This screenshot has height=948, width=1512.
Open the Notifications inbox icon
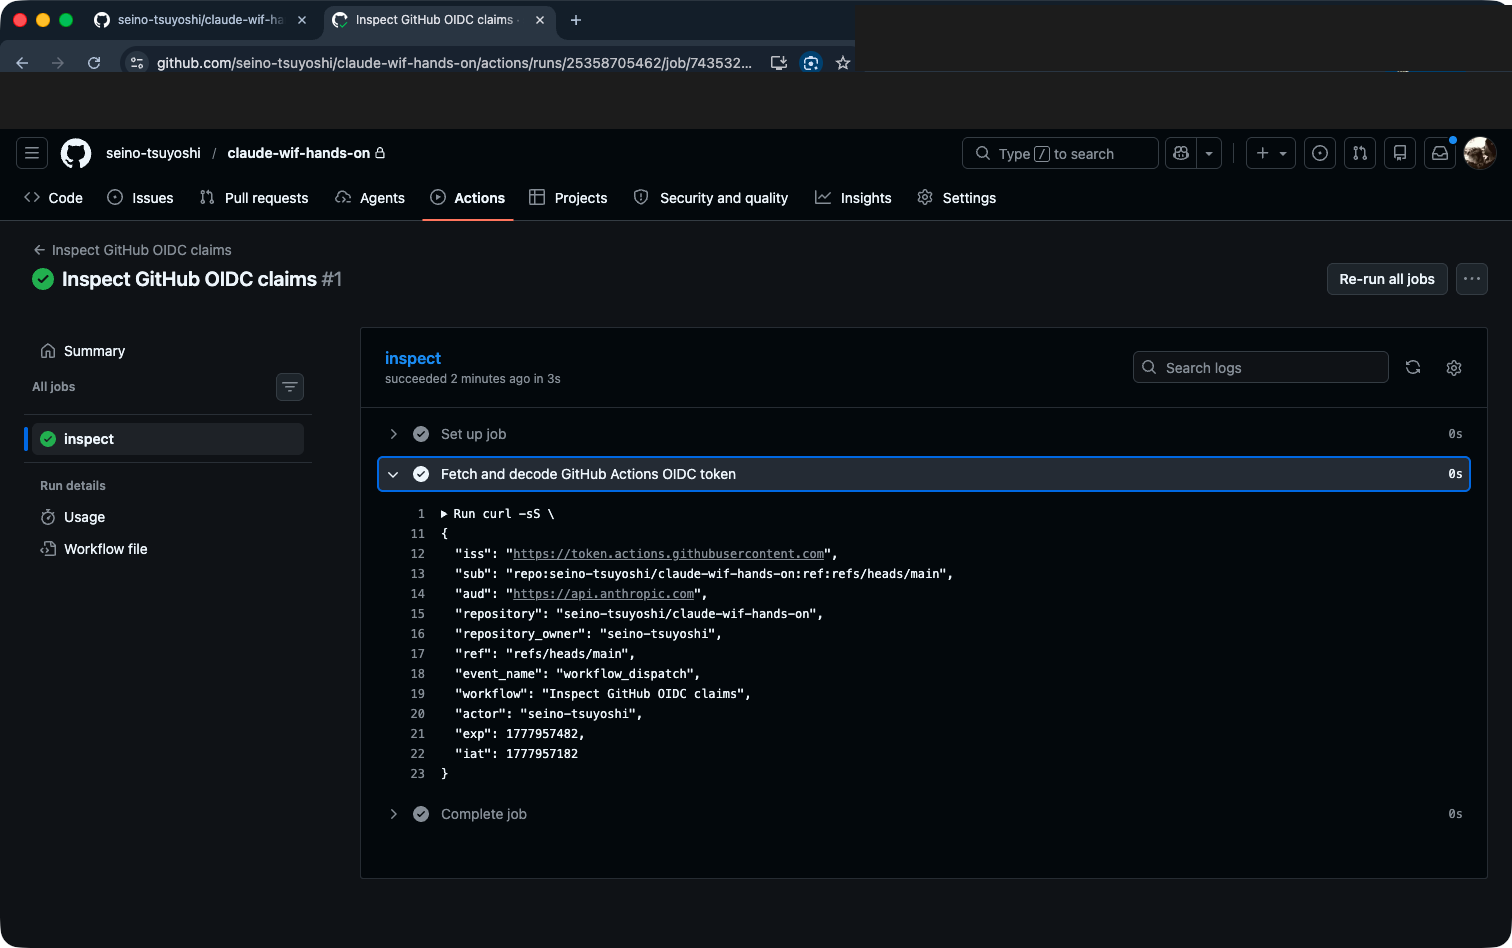pos(1440,153)
